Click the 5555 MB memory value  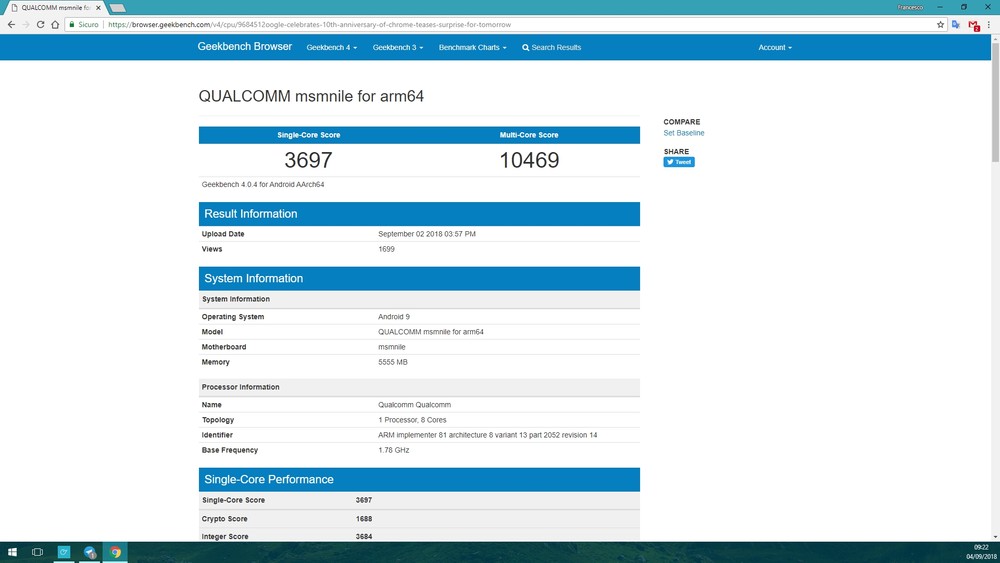392,362
